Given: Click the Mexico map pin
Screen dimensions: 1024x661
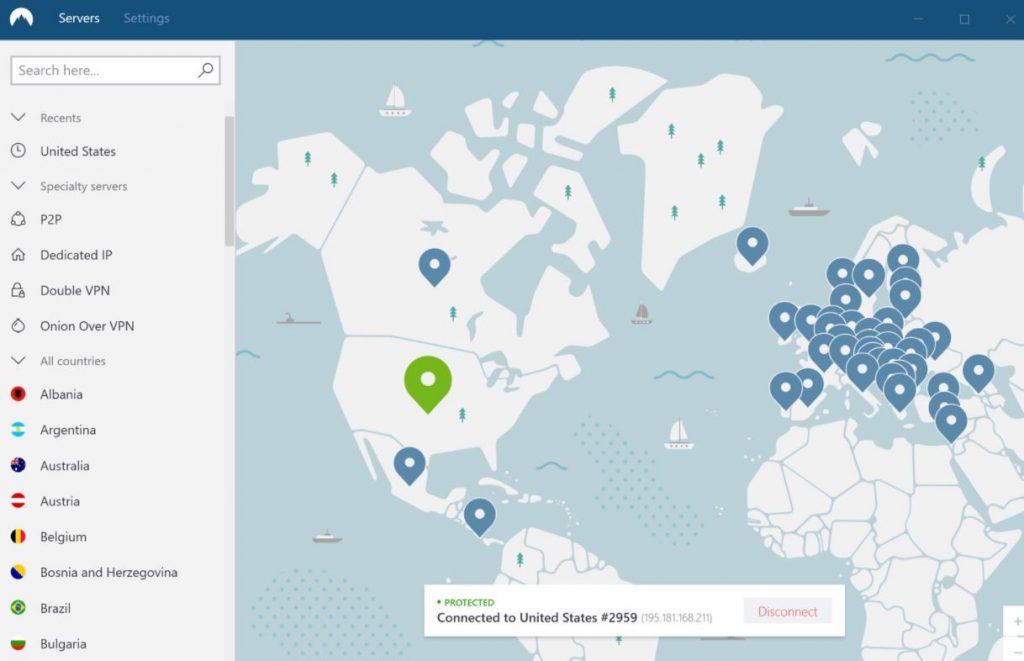Looking at the screenshot, I should click(409, 465).
